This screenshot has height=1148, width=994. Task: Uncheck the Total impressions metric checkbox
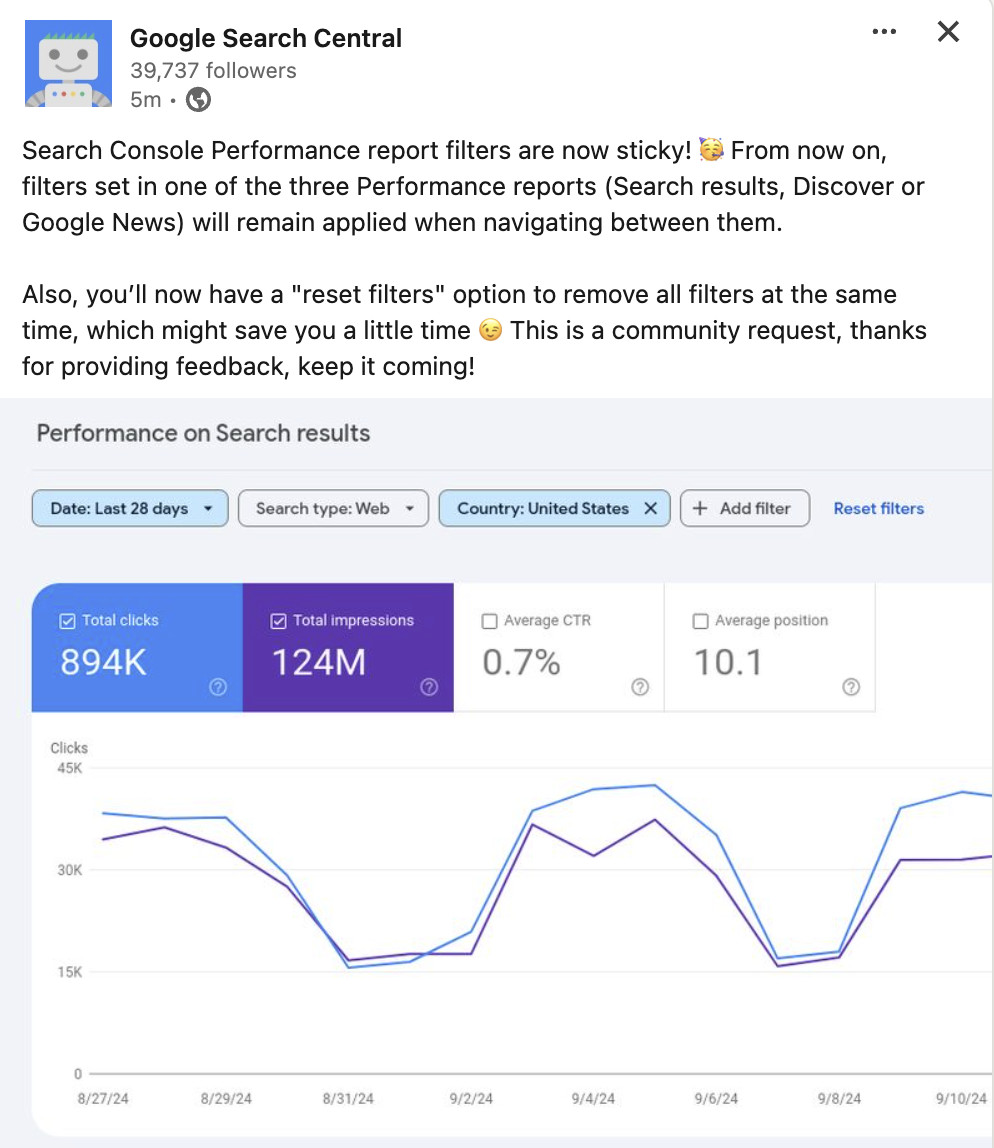tap(278, 620)
